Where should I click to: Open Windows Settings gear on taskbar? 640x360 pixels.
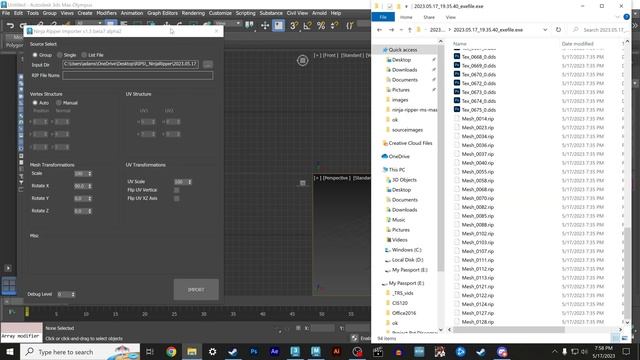(213, 351)
